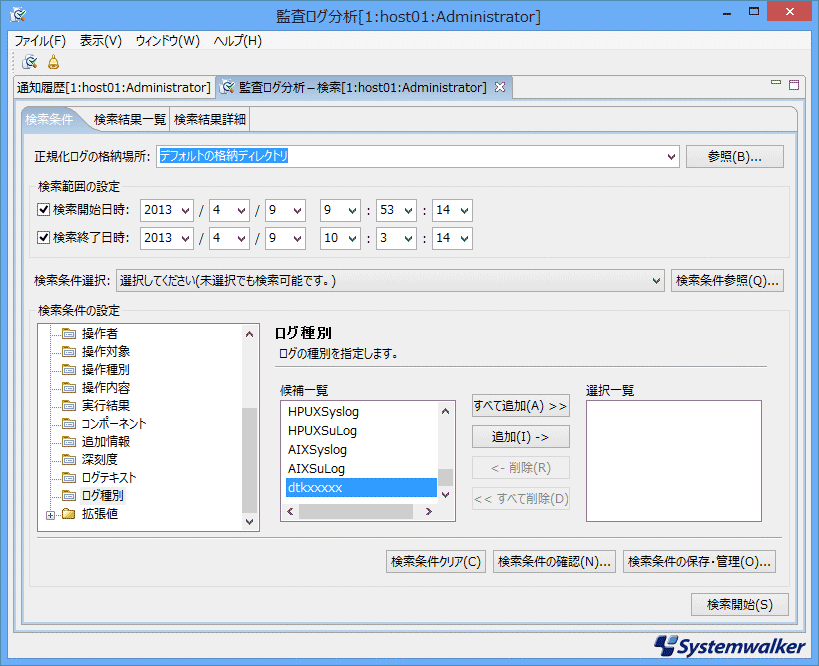This screenshot has height=666, width=819.
Task: Open the 検索条件選択 dropdown
Action: 656,281
